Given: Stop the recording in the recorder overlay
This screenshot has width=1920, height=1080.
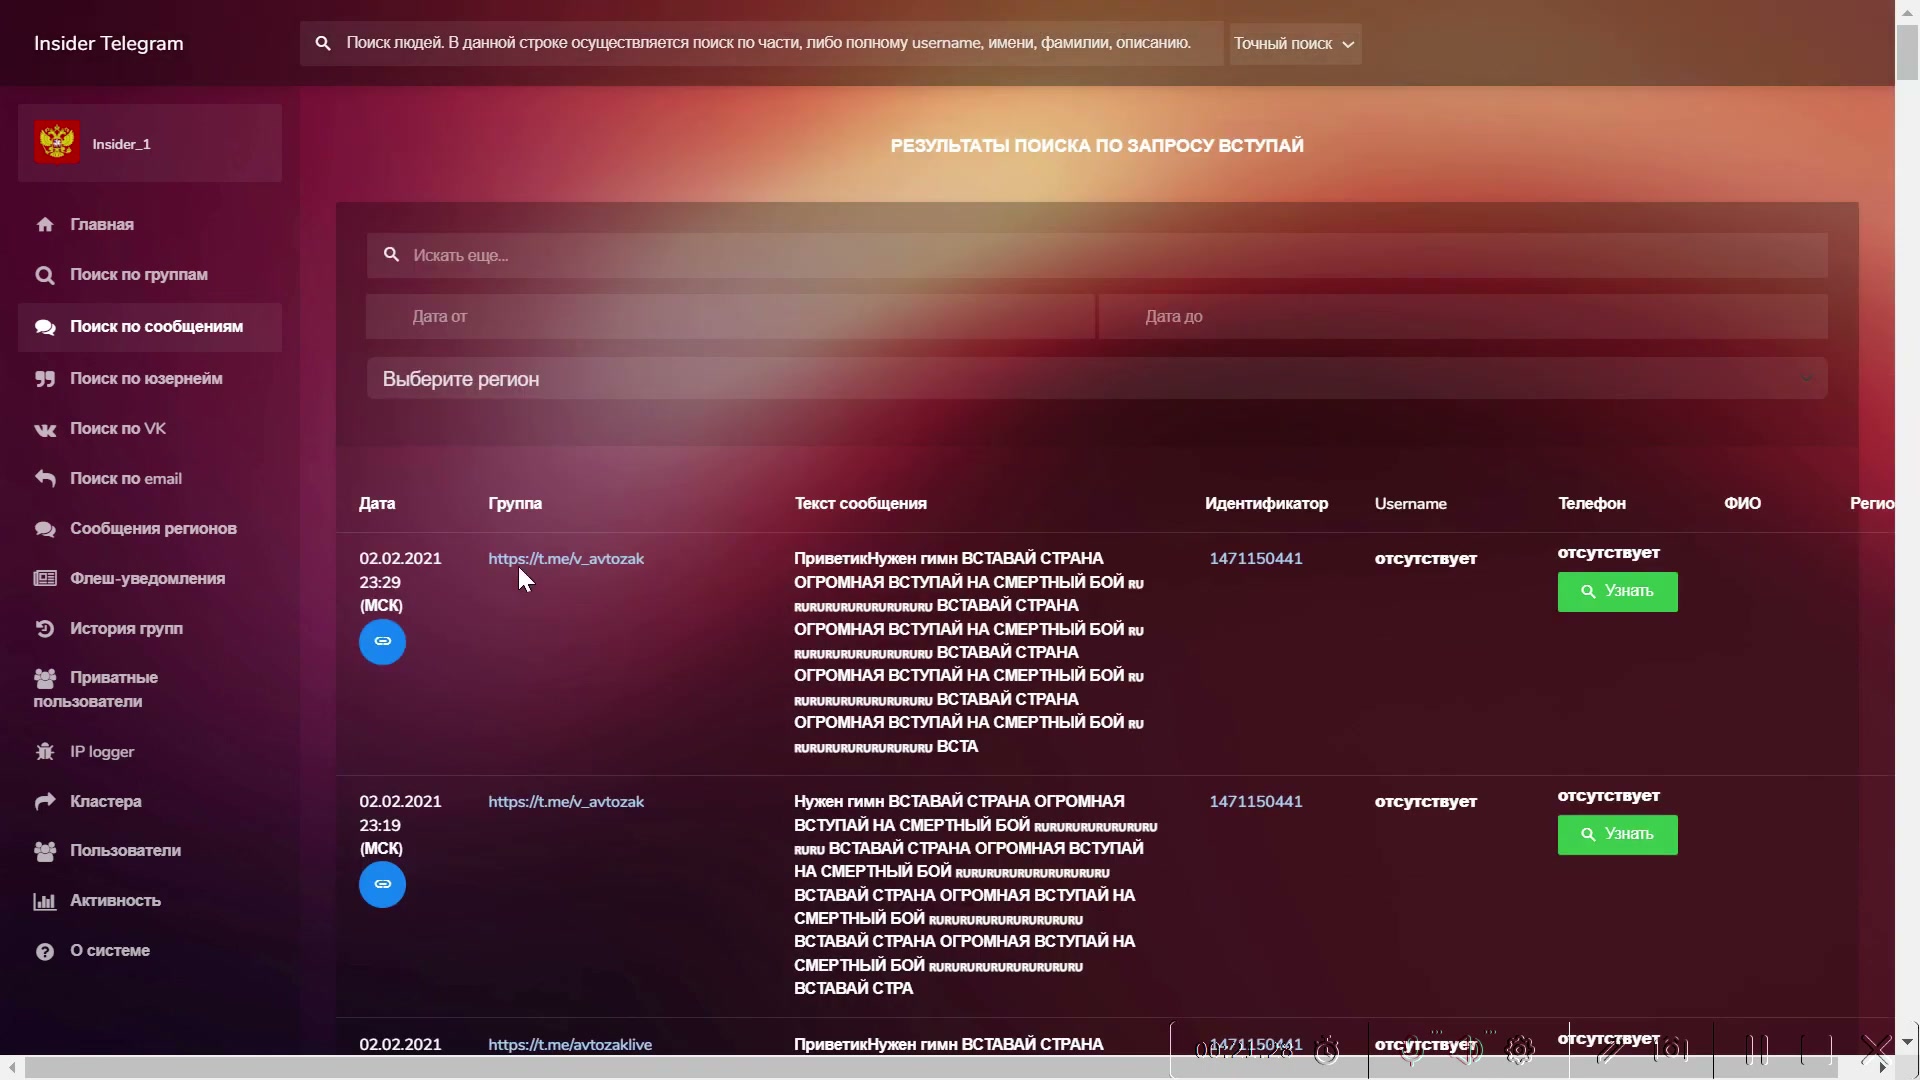Looking at the screenshot, I should tap(1816, 1050).
